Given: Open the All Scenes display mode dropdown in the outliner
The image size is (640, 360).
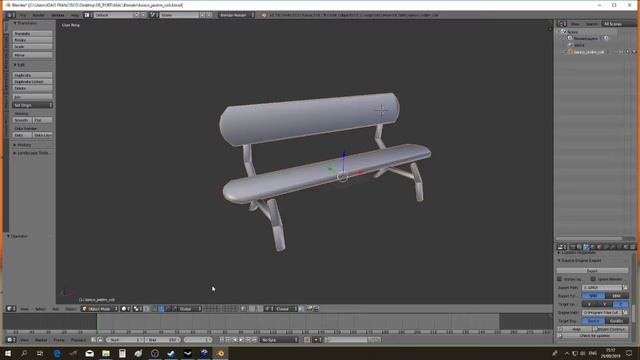Looking at the screenshot, I should coord(618,24).
